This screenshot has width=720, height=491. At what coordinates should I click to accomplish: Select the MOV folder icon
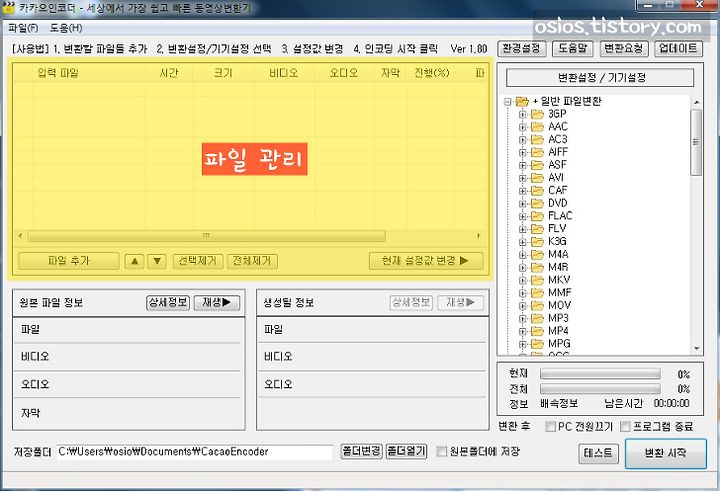pos(537,305)
